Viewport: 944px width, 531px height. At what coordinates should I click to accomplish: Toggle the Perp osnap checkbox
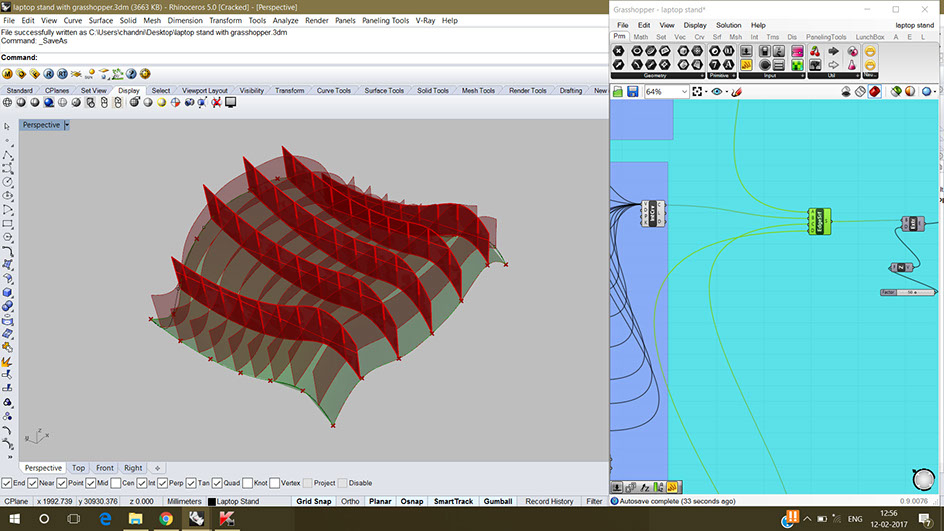tap(163, 483)
